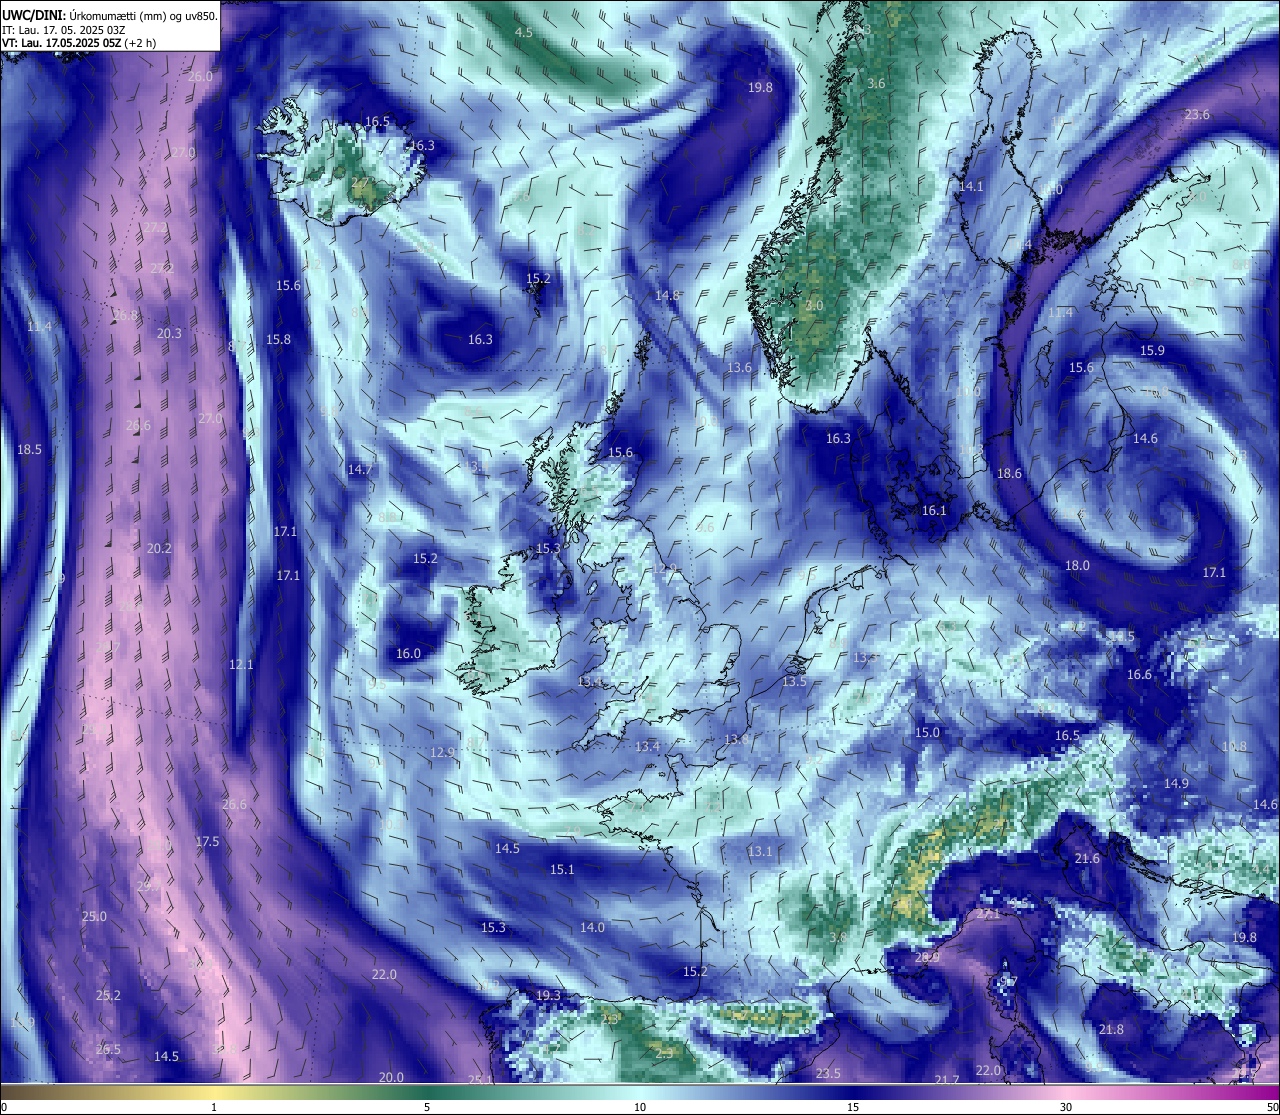1280x1115 pixels.
Task: Click the map value 18.5
Action: [x=29, y=450]
